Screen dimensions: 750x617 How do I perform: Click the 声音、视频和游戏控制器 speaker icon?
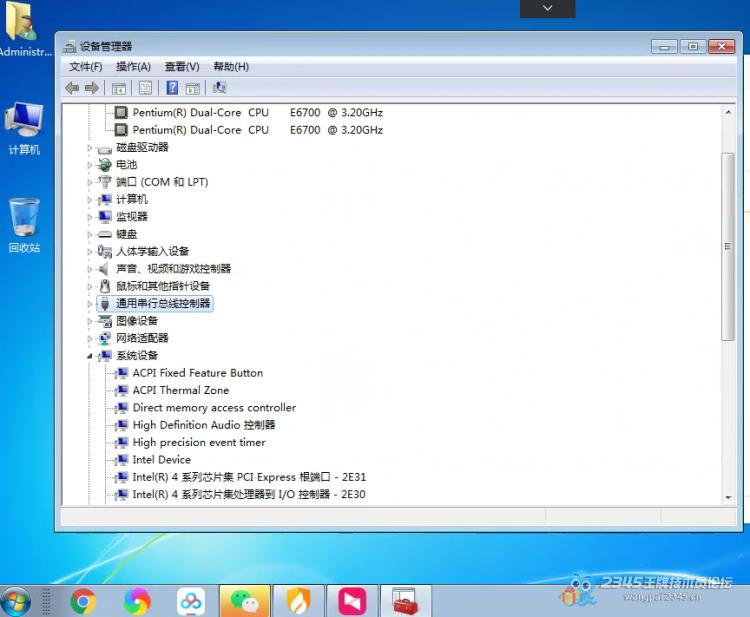pyautogui.click(x=103, y=269)
